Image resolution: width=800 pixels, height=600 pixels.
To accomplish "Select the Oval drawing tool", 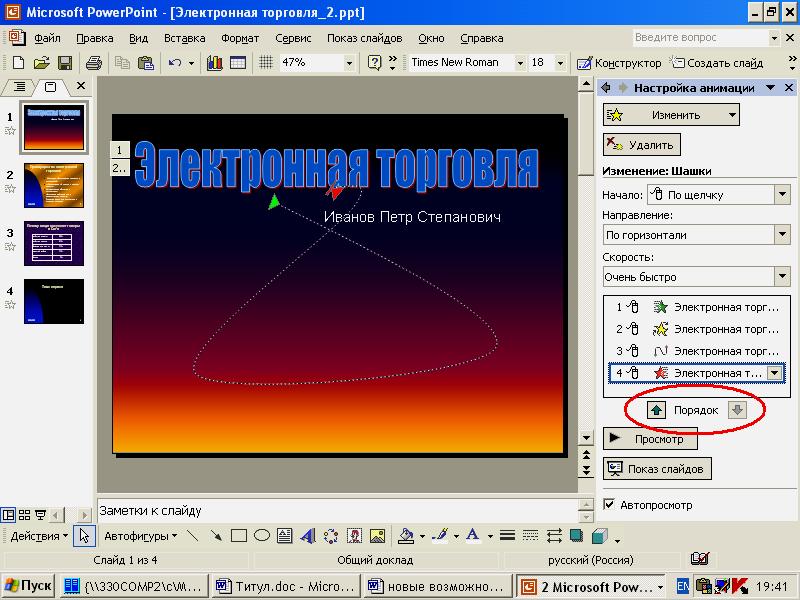I will click(262, 536).
